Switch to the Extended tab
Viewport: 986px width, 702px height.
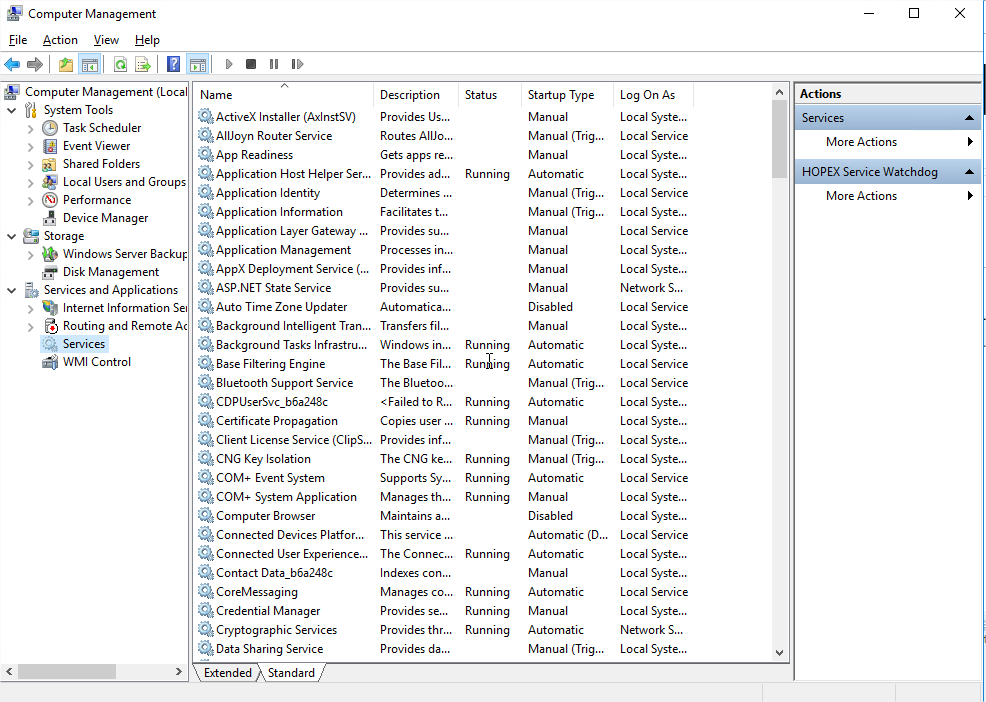pos(227,673)
